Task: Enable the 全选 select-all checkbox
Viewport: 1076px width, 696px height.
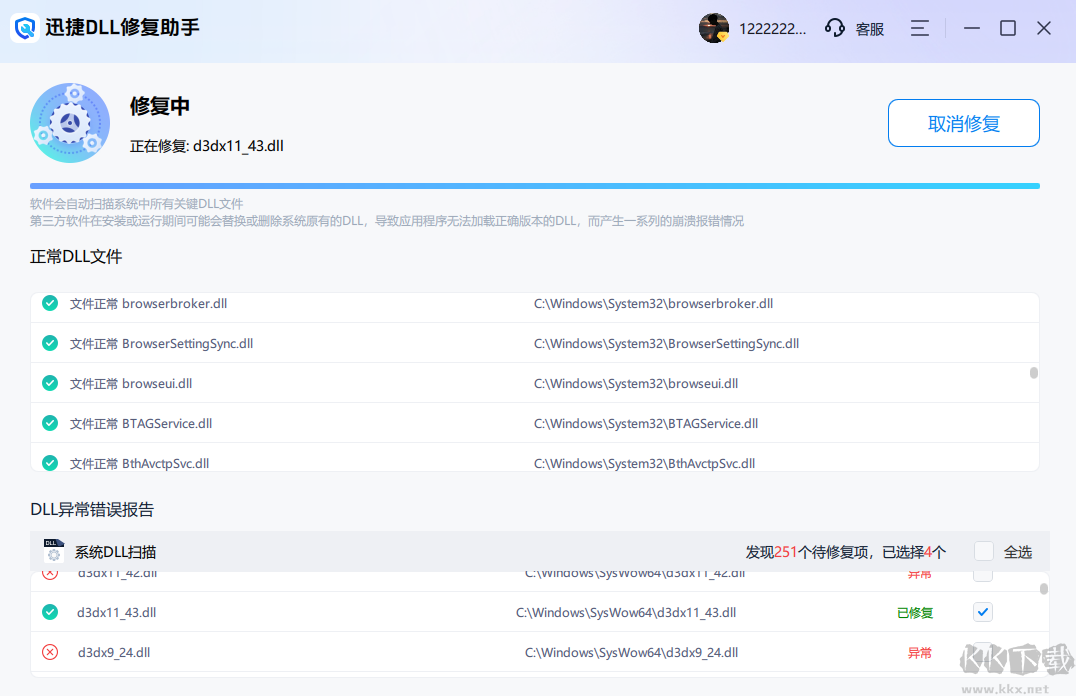Action: point(982,551)
